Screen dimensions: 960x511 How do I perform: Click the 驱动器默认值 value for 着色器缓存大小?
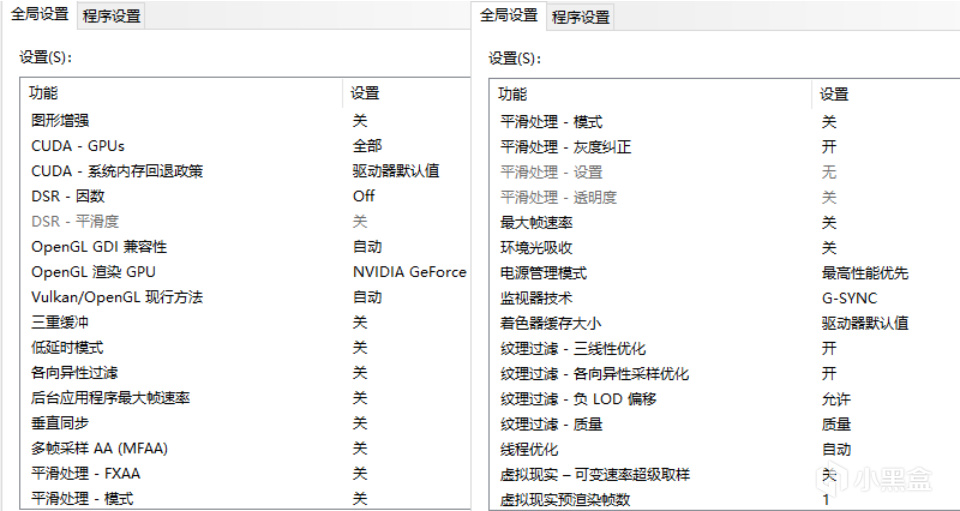click(864, 323)
